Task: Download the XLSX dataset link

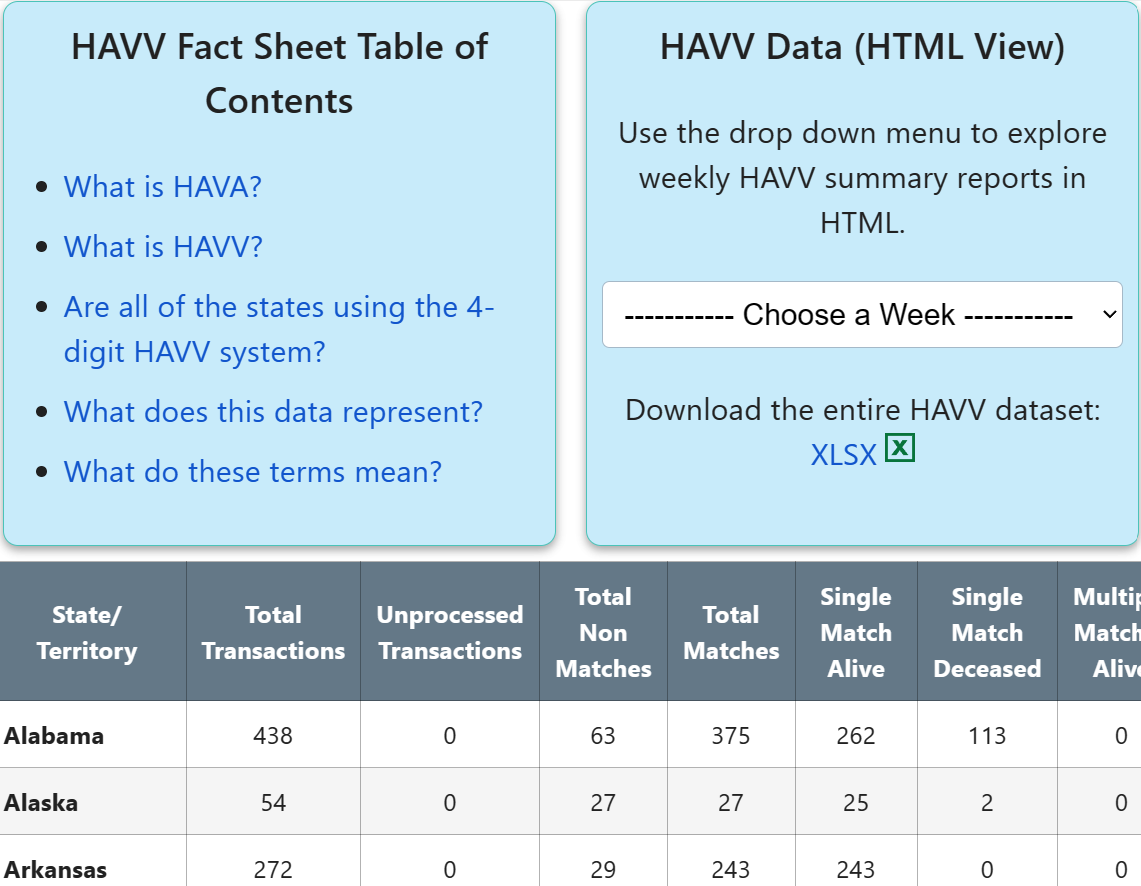Action: [844, 455]
